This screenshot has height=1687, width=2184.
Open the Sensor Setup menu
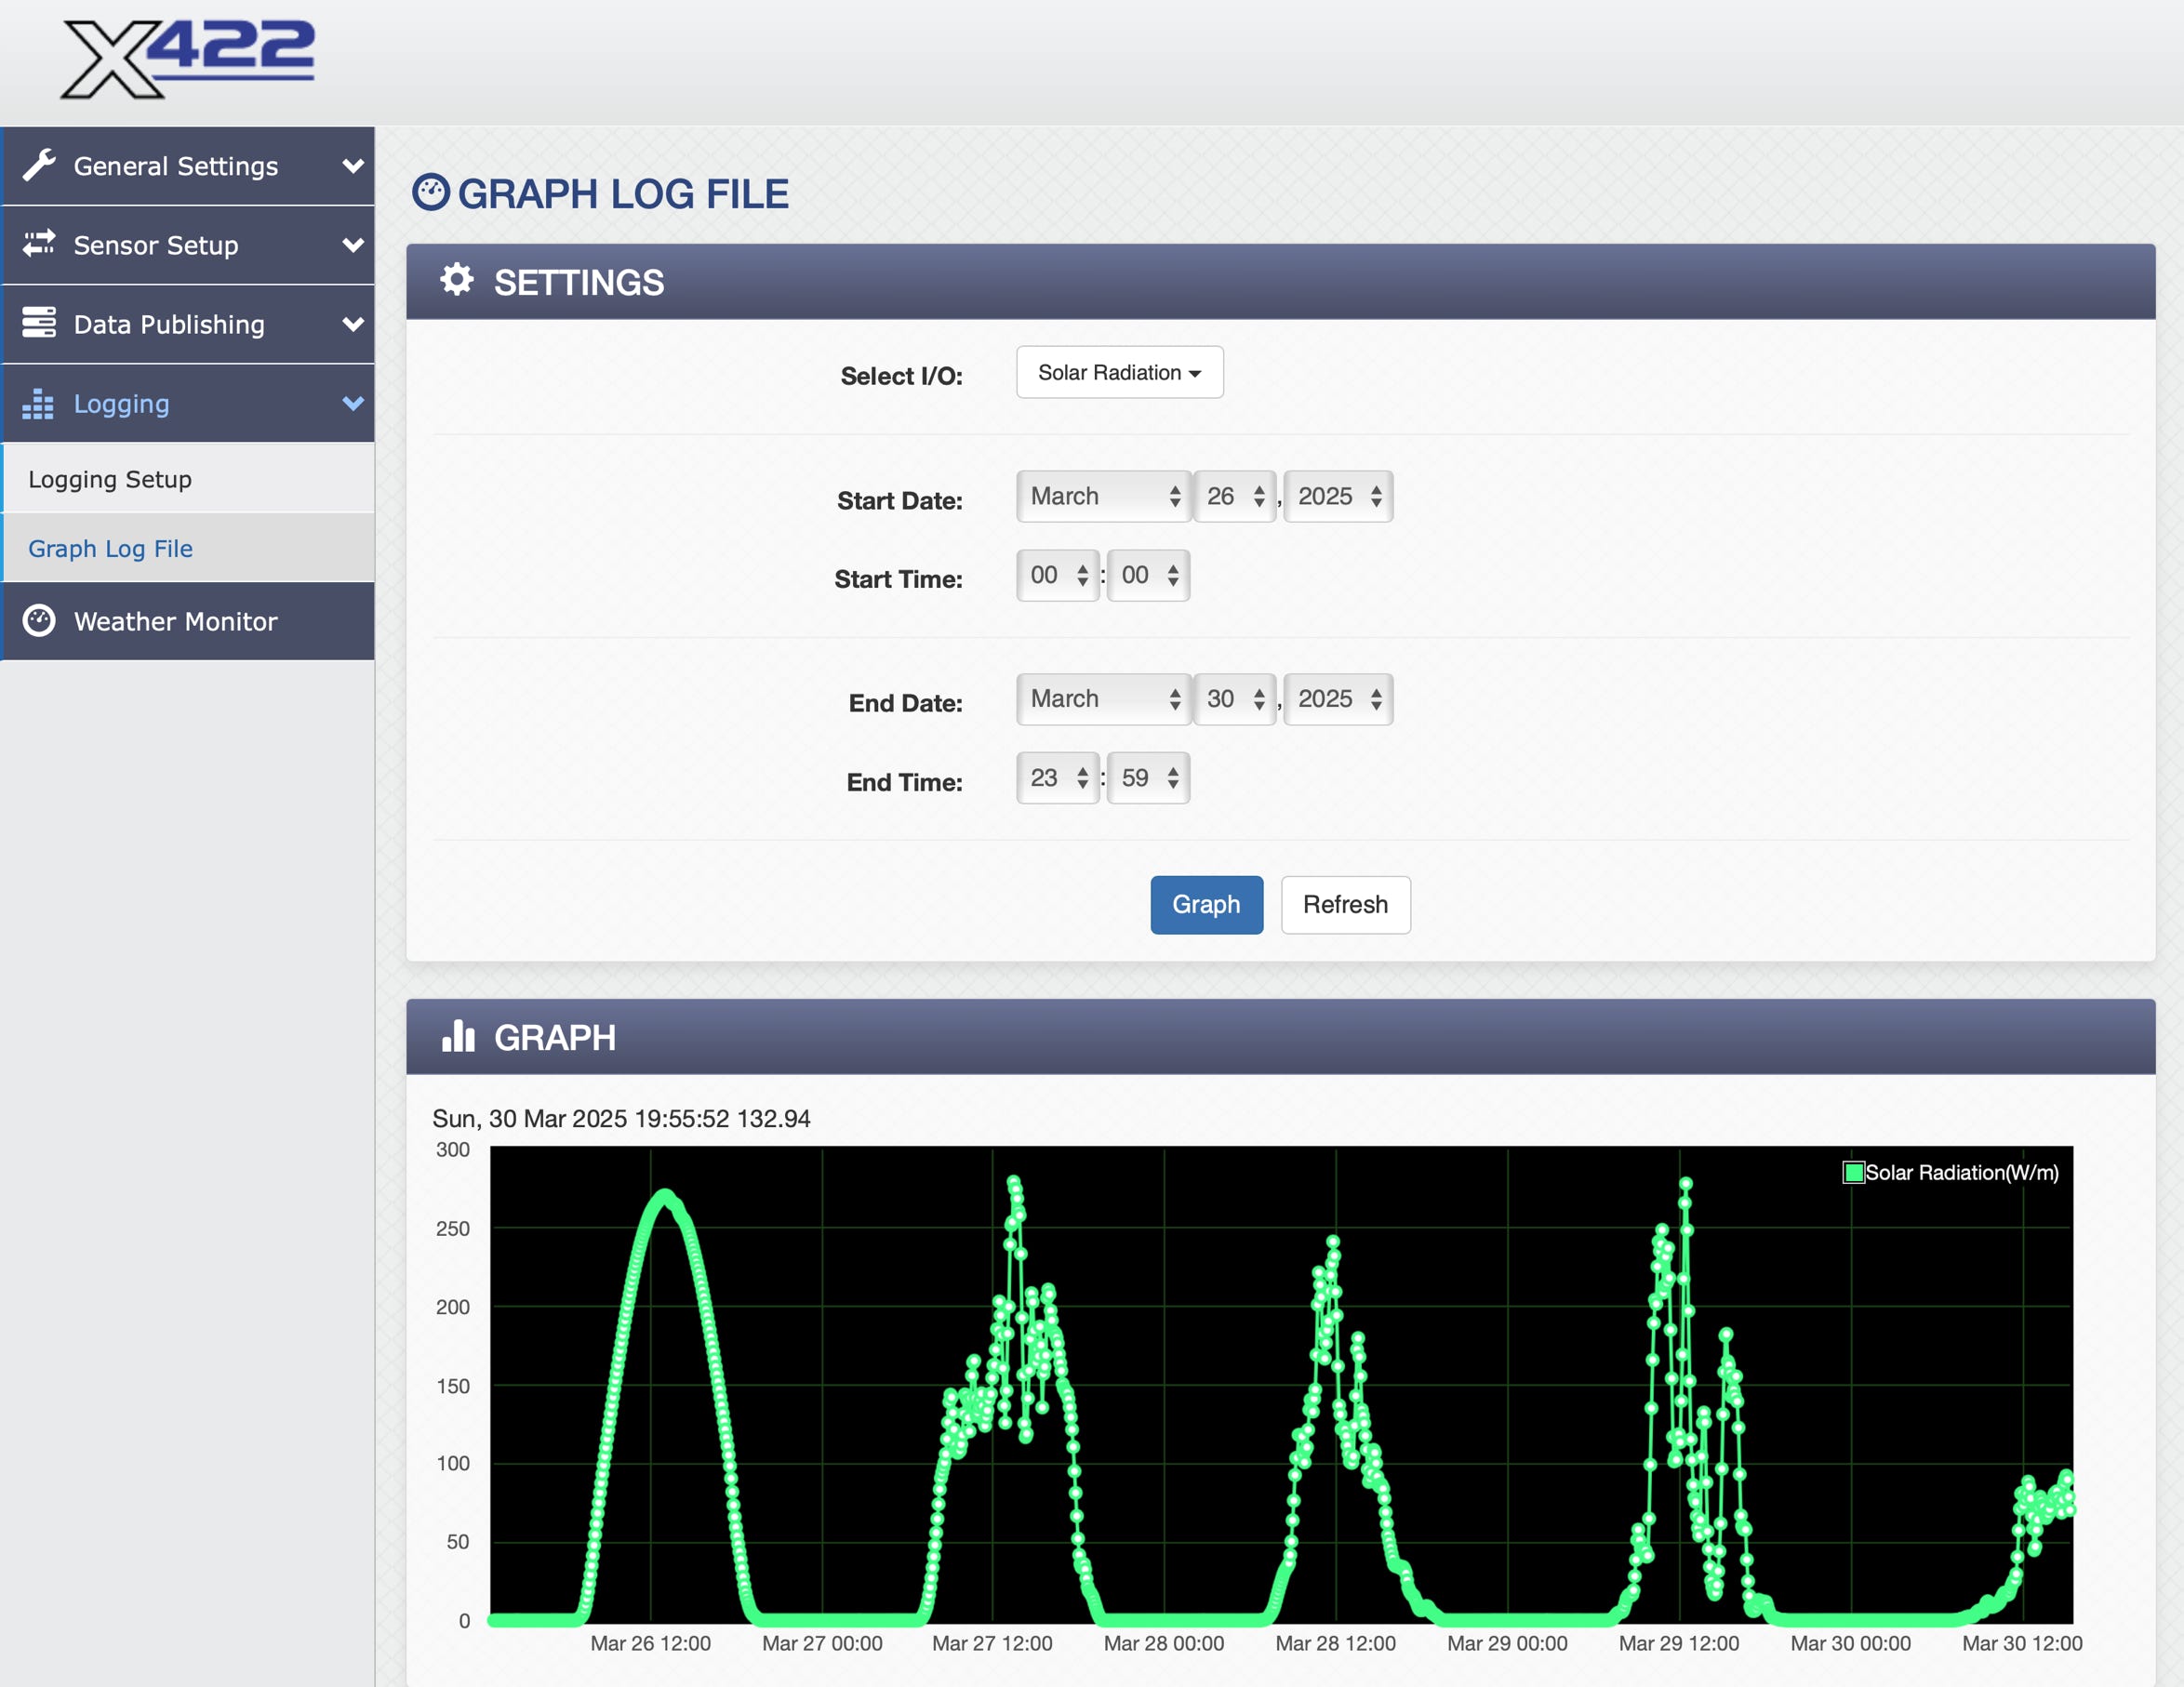point(188,245)
